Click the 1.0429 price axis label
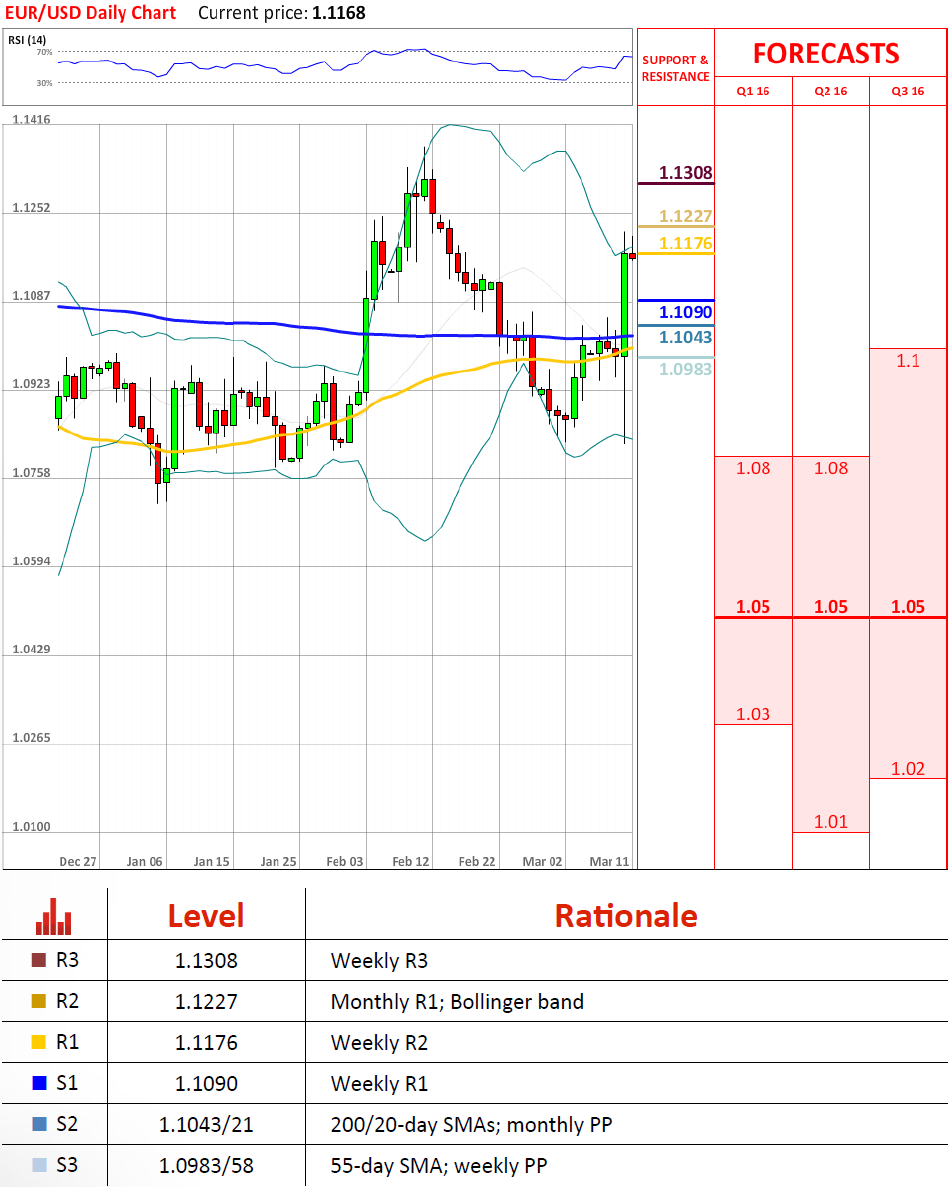Screen dimensions: 951x1187 click(31, 649)
